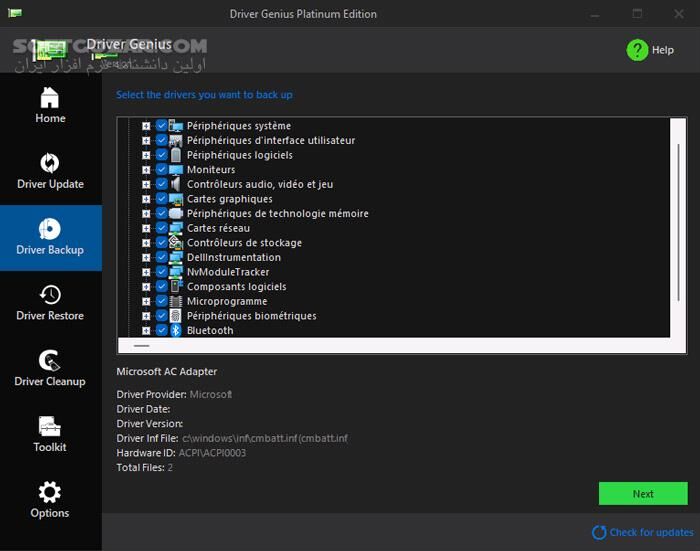
Task: Open the Help link text
Action: (662, 50)
